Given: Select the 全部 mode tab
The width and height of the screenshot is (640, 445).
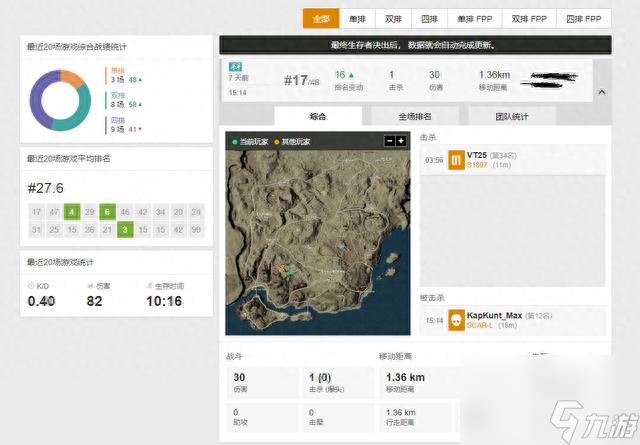Looking at the screenshot, I should (321, 19).
